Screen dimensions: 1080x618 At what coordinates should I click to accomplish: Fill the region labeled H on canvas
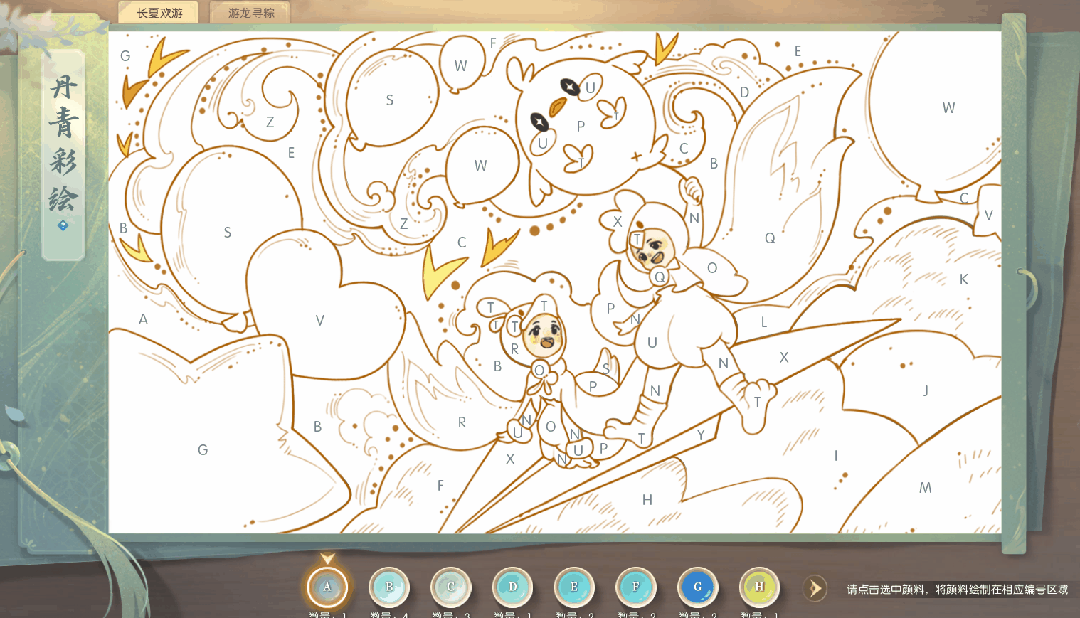[x=647, y=499]
